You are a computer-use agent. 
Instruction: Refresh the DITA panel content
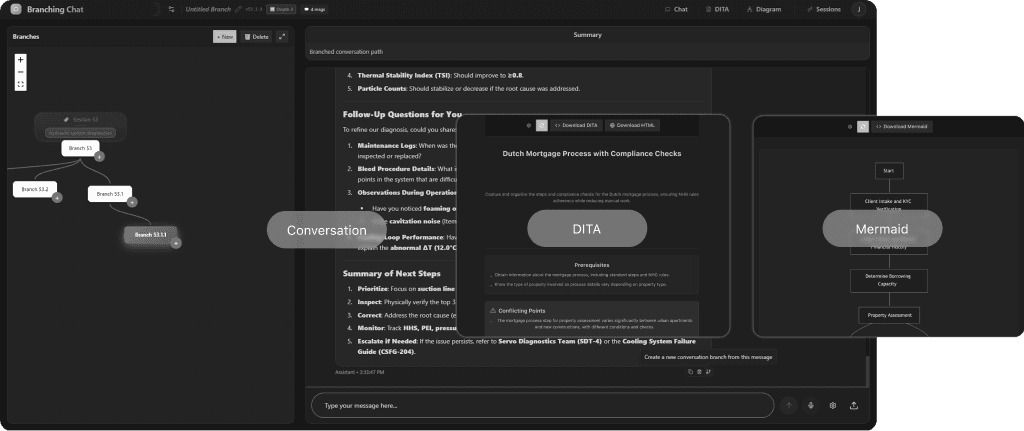click(541, 125)
